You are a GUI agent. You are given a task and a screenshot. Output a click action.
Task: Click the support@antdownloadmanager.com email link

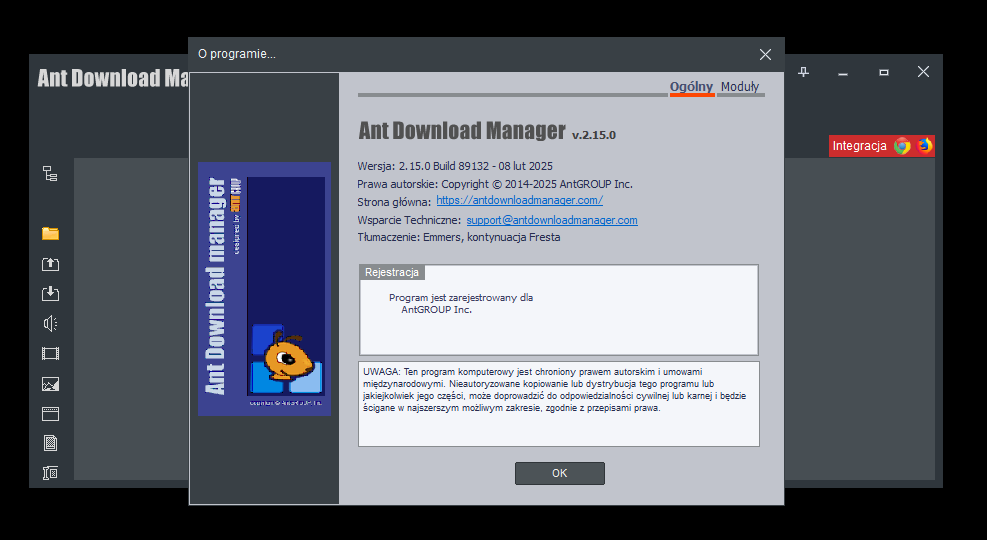click(552, 220)
